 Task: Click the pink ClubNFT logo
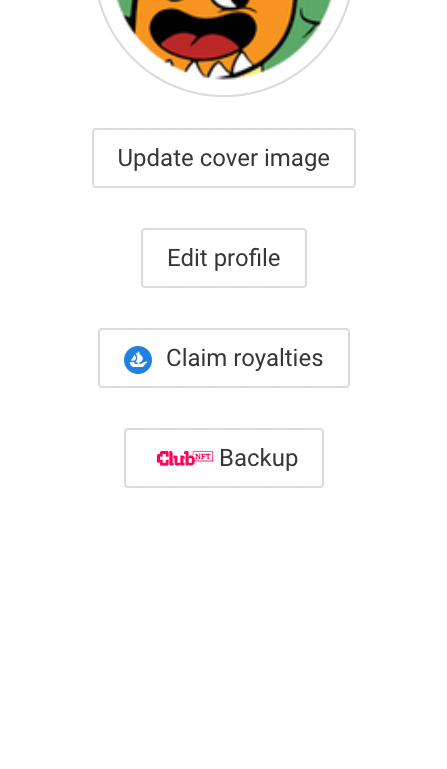coord(185,459)
